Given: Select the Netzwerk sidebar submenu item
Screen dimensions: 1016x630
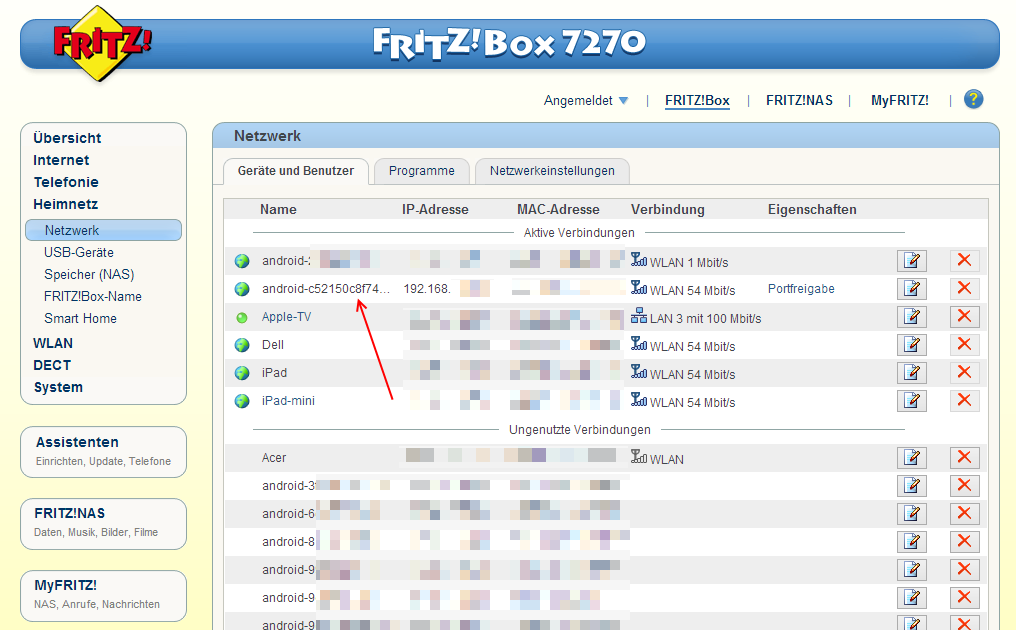Looking at the screenshot, I should (104, 230).
